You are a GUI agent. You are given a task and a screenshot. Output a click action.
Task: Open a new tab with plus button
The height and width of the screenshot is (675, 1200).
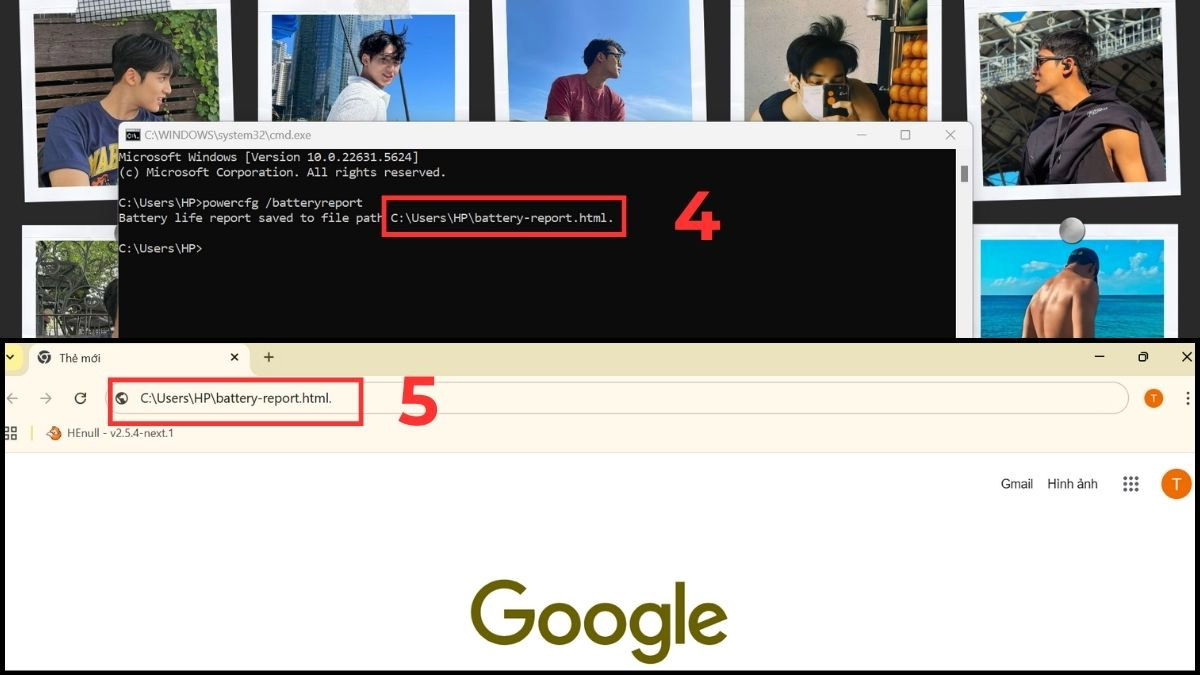(x=268, y=357)
